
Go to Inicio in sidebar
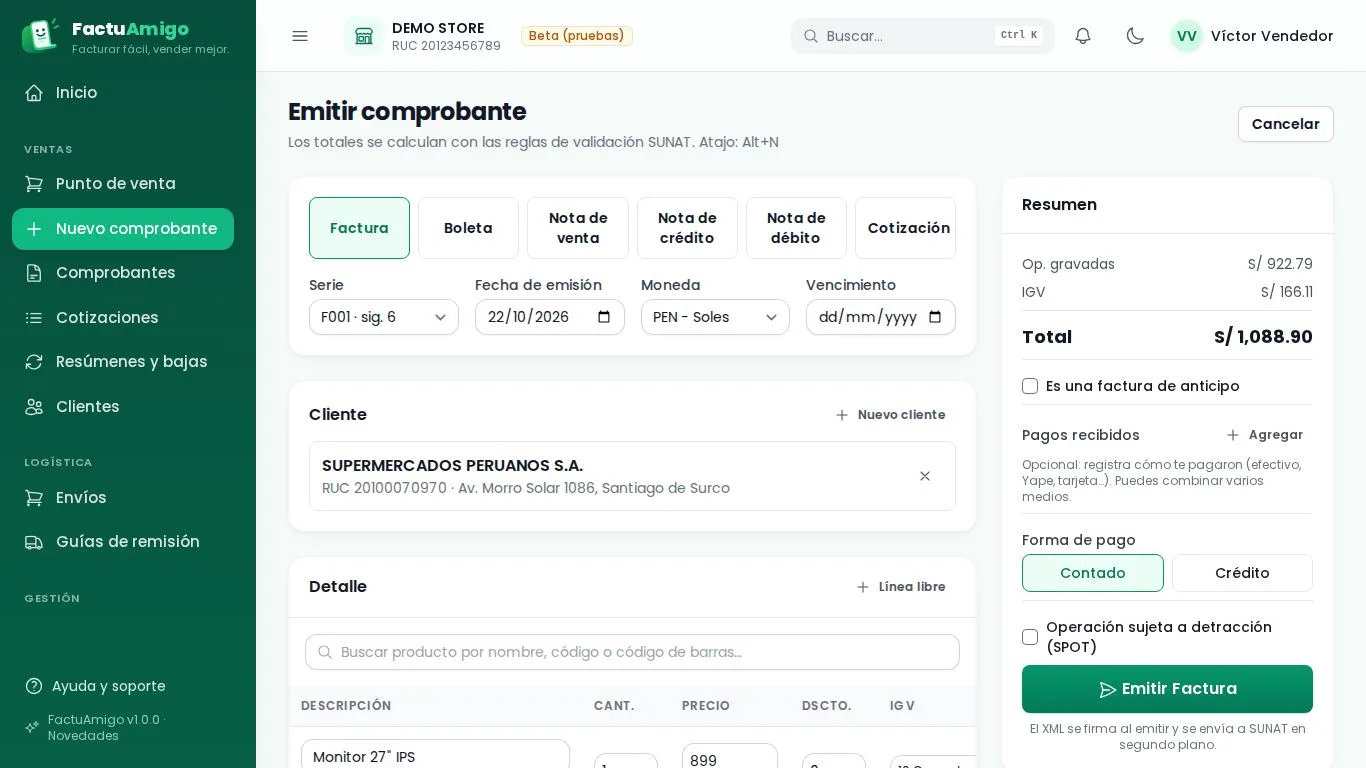point(123,93)
